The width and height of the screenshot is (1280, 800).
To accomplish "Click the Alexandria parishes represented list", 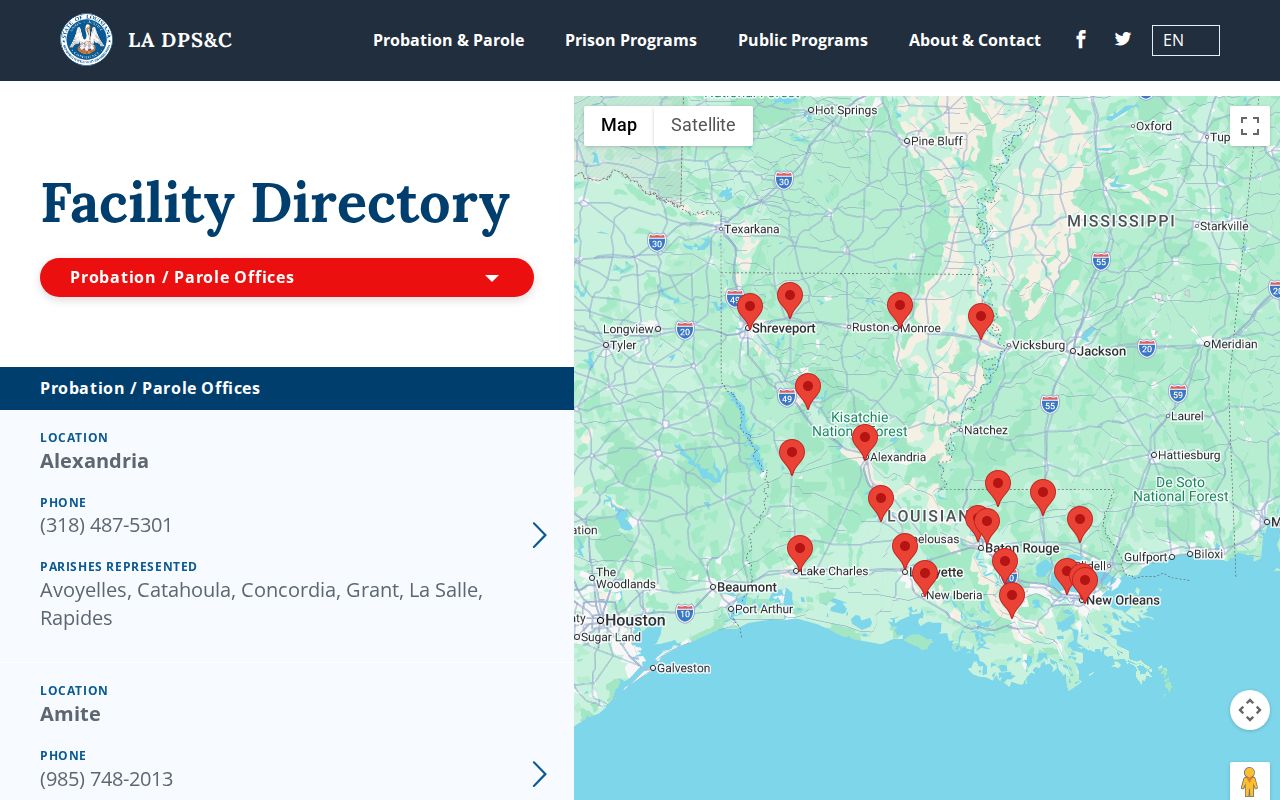I will pyautogui.click(x=262, y=604).
